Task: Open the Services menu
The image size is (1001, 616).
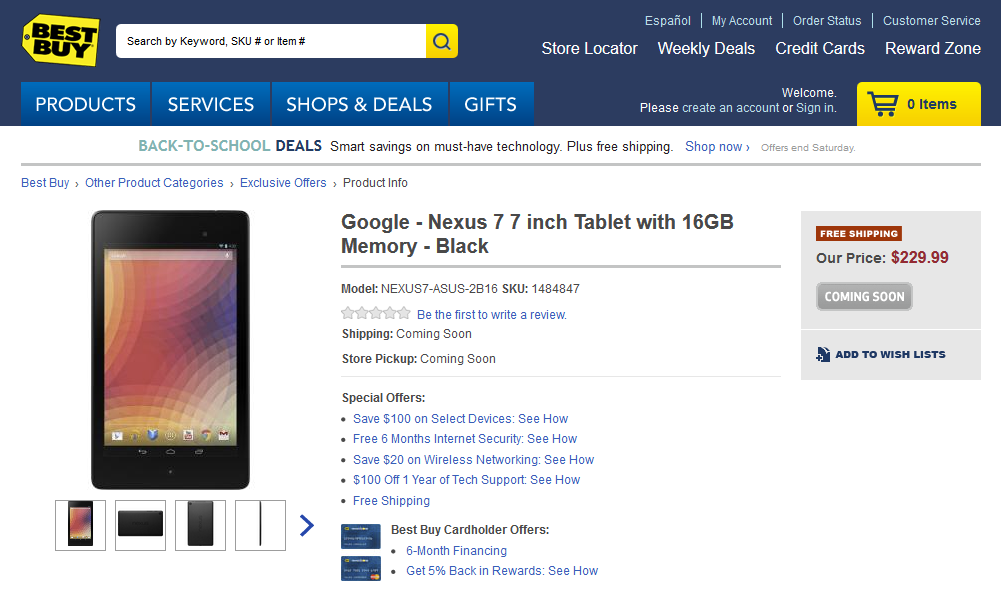Action: (211, 104)
